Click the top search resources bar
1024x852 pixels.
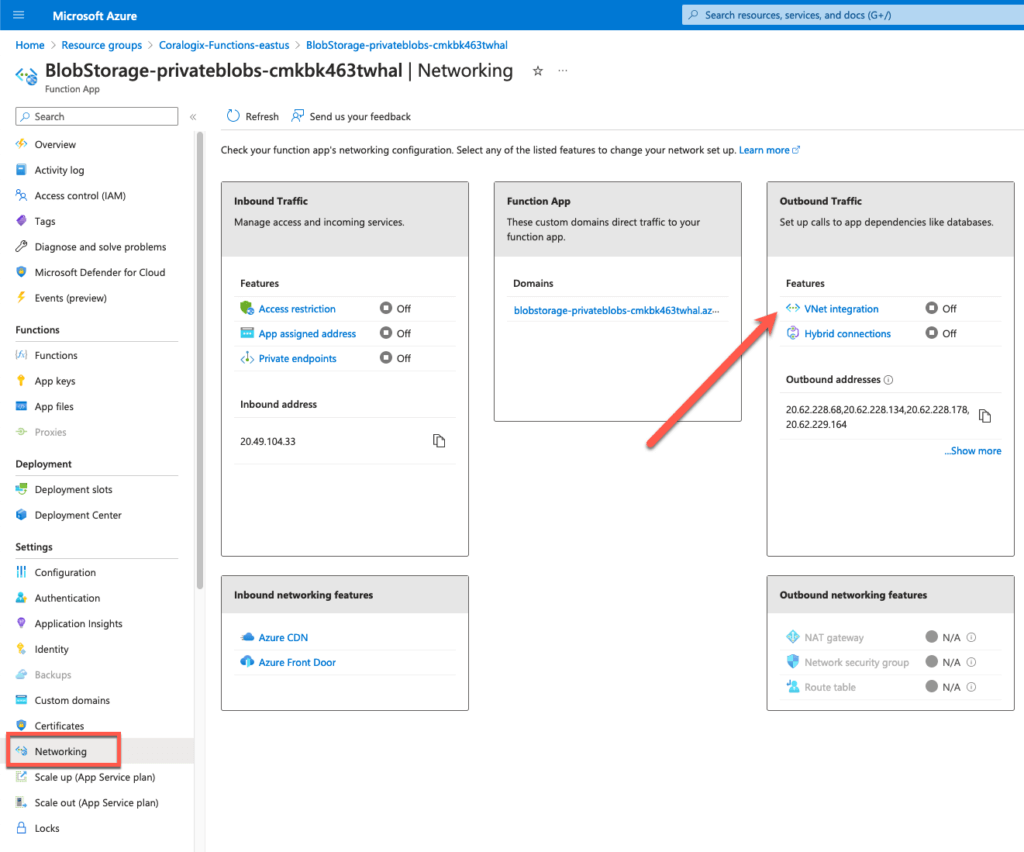pos(853,15)
